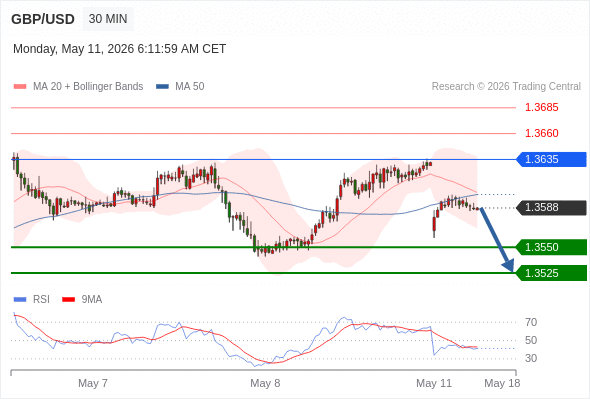Click the date line Monday, May 11, 2026
590x400 pixels.
(119, 49)
